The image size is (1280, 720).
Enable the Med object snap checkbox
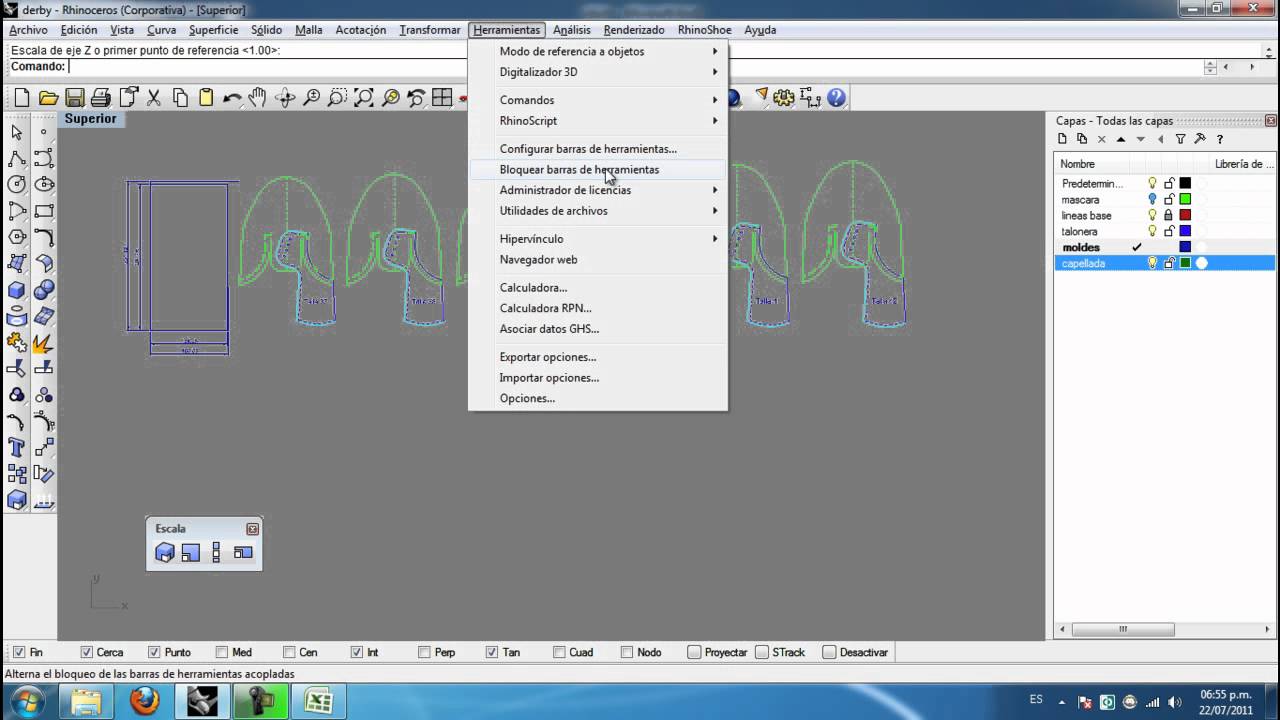222,652
